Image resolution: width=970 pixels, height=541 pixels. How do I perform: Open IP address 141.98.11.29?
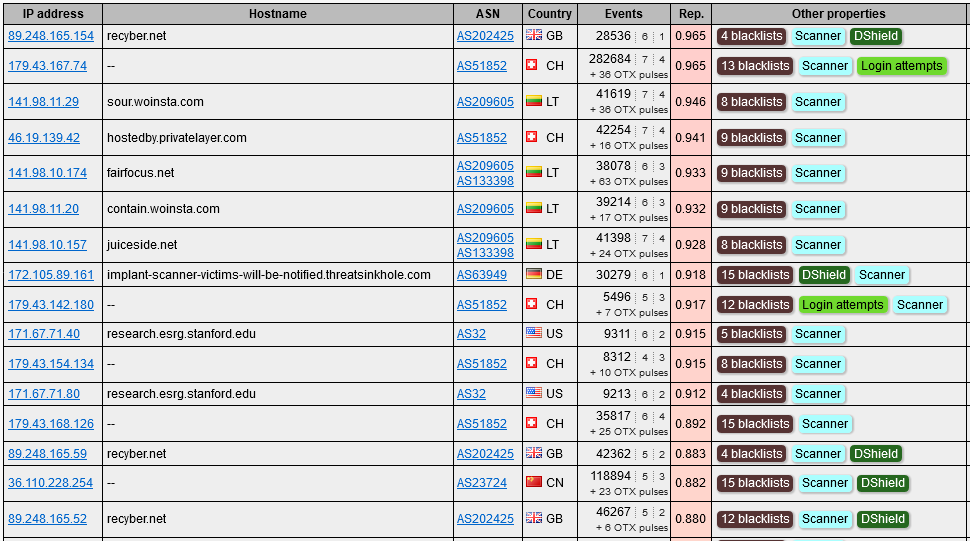pos(43,101)
